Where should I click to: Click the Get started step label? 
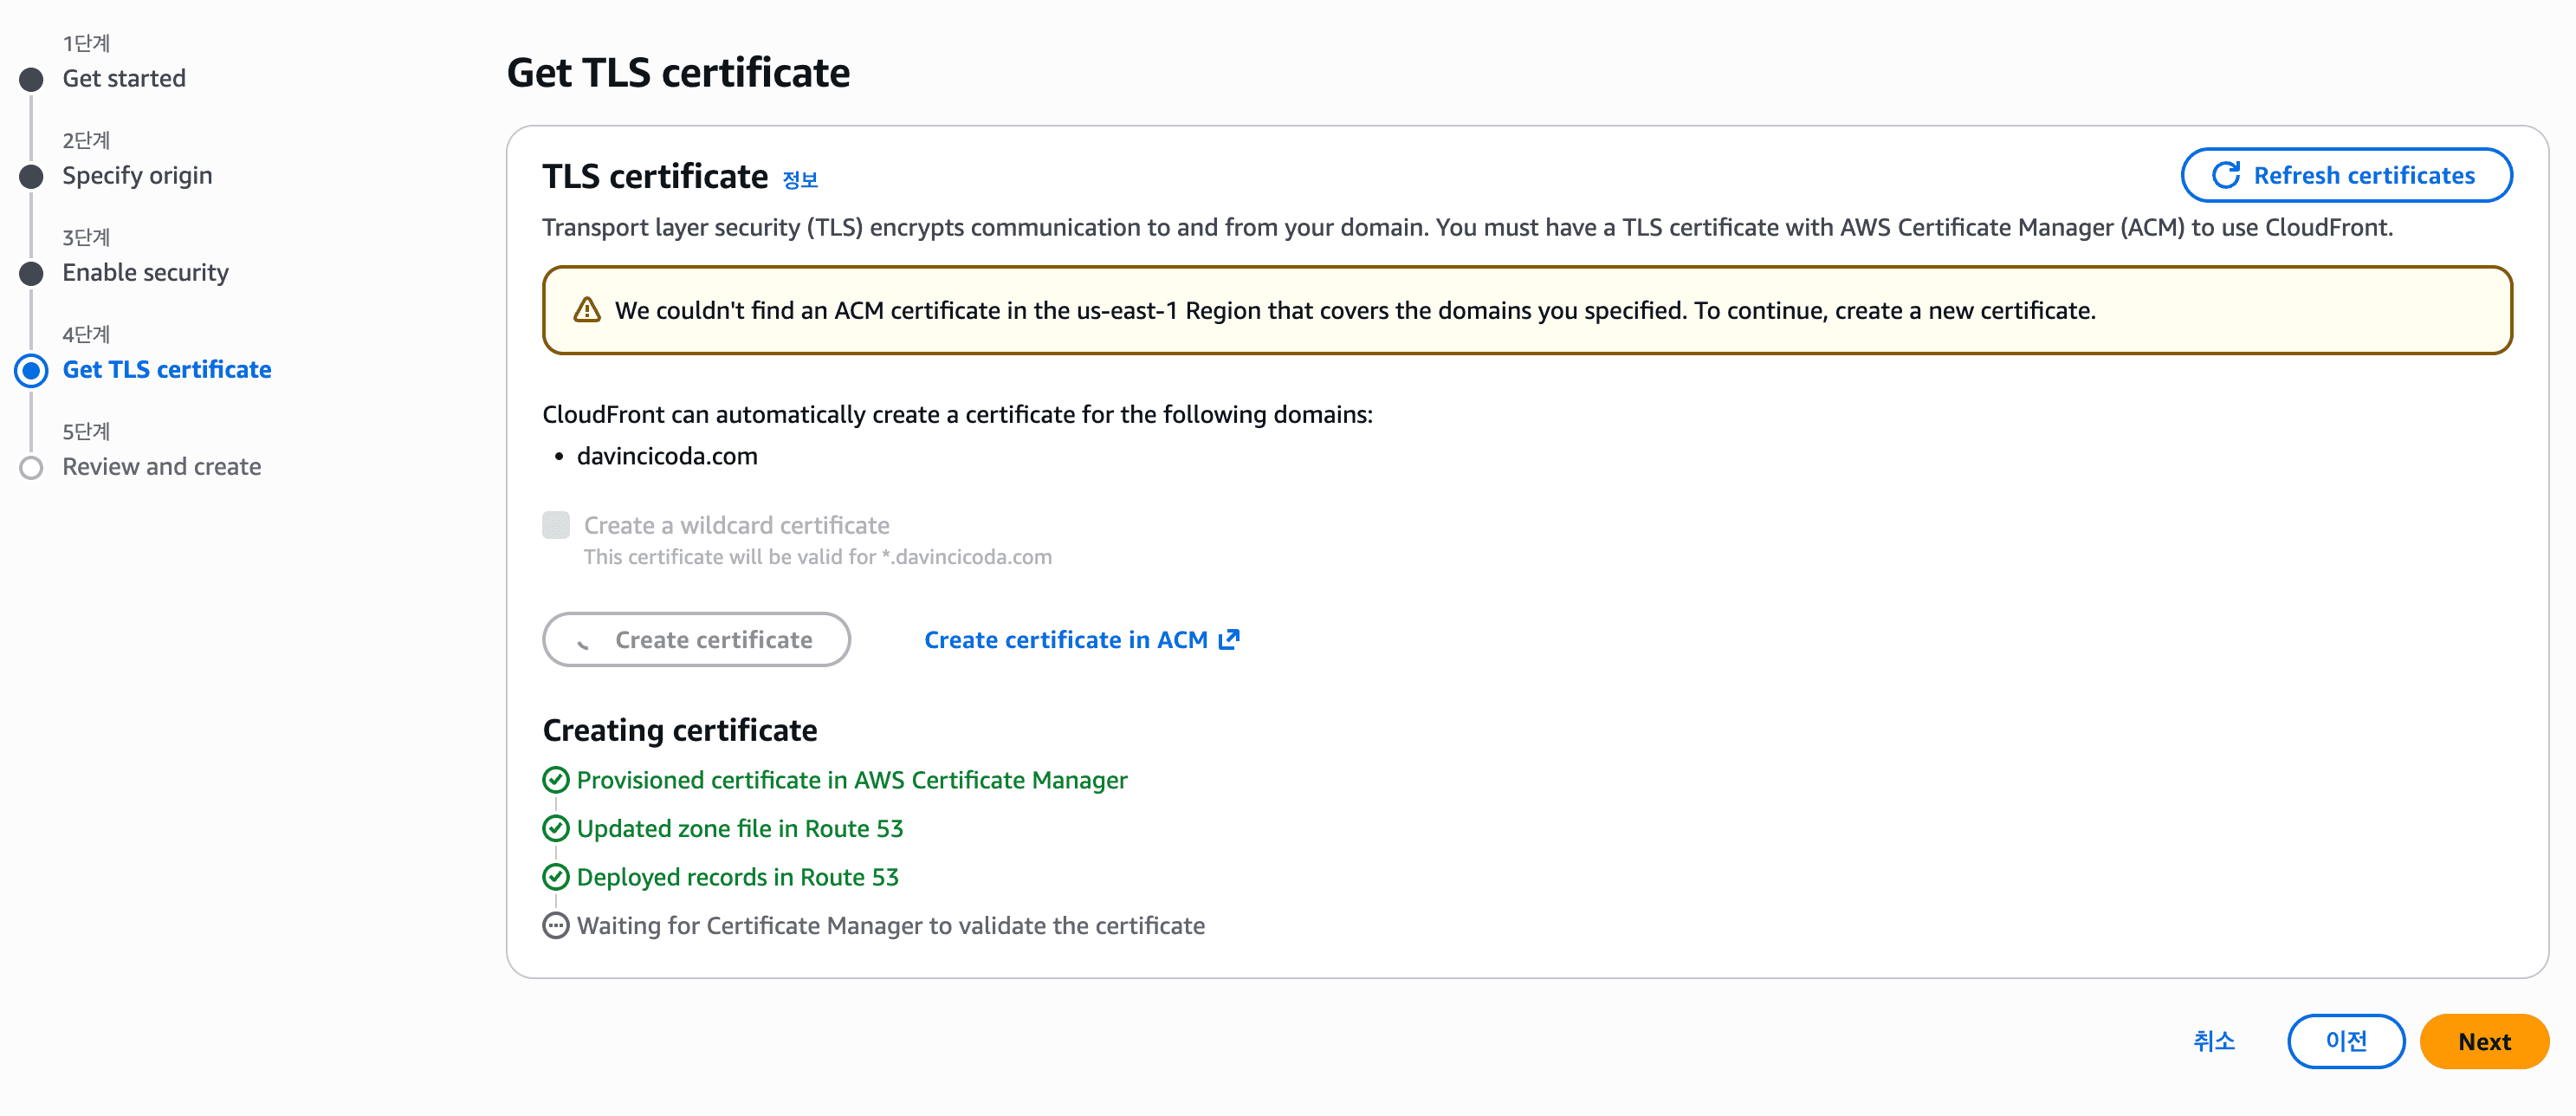click(x=124, y=78)
